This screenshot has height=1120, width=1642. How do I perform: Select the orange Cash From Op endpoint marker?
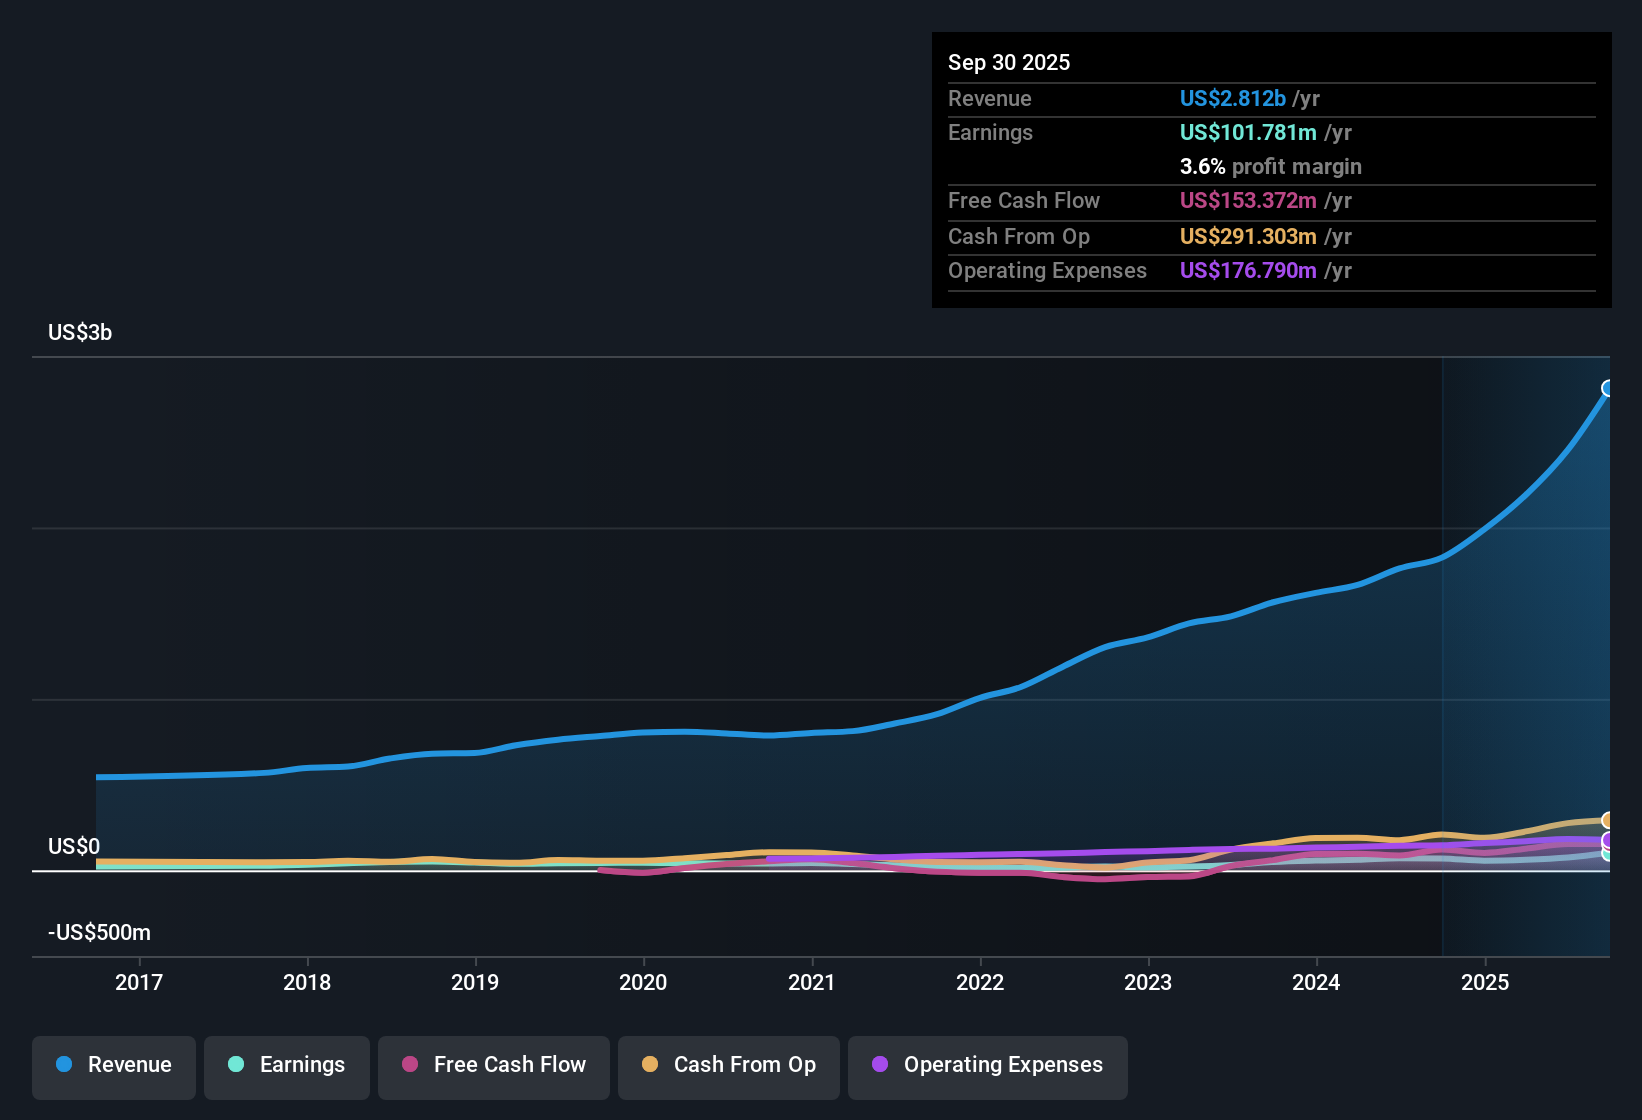coord(1608,820)
